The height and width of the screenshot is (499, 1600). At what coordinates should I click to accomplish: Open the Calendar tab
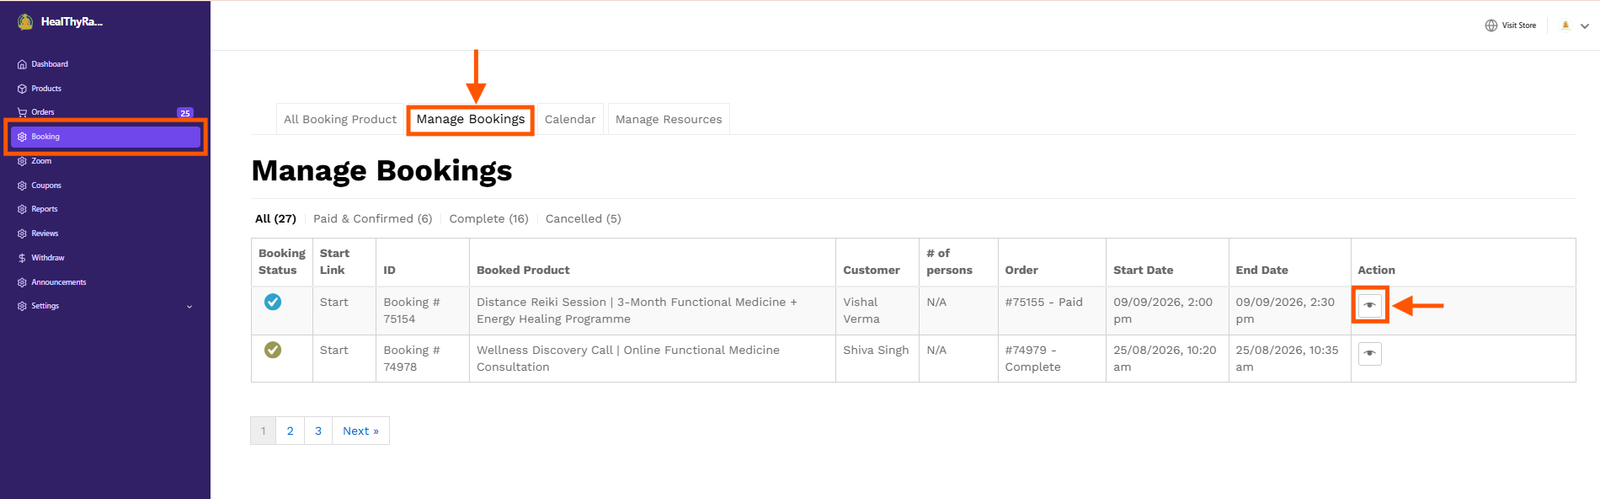pyautogui.click(x=570, y=119)
